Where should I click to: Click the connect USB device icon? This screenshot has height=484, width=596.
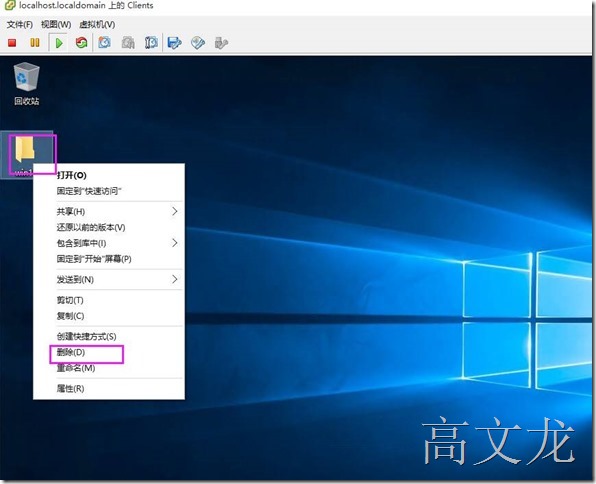(221, 43)
